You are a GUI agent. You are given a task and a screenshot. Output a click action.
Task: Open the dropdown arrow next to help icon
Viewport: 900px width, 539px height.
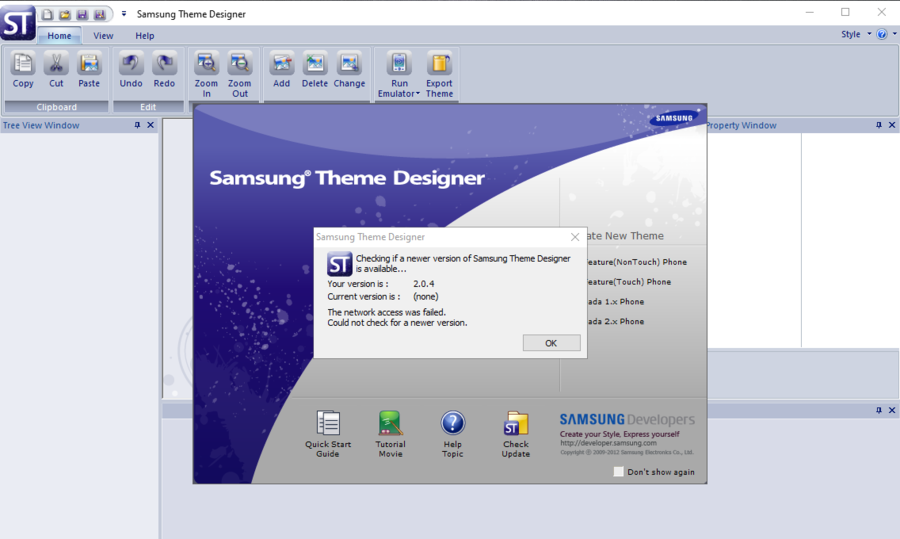pyautogui.click(x=894, y=34)
